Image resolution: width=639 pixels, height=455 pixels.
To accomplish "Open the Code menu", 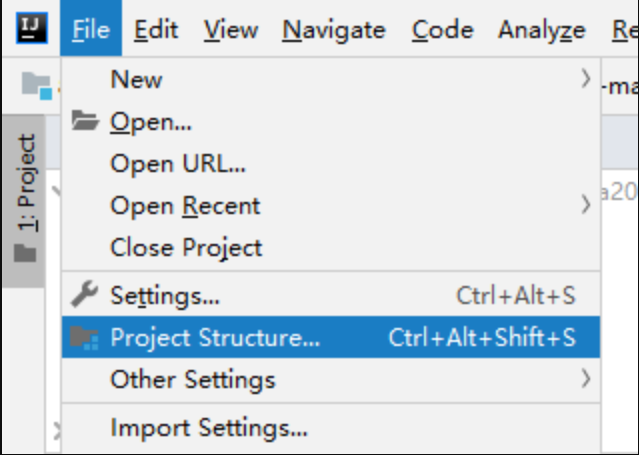I will [441, 31].
